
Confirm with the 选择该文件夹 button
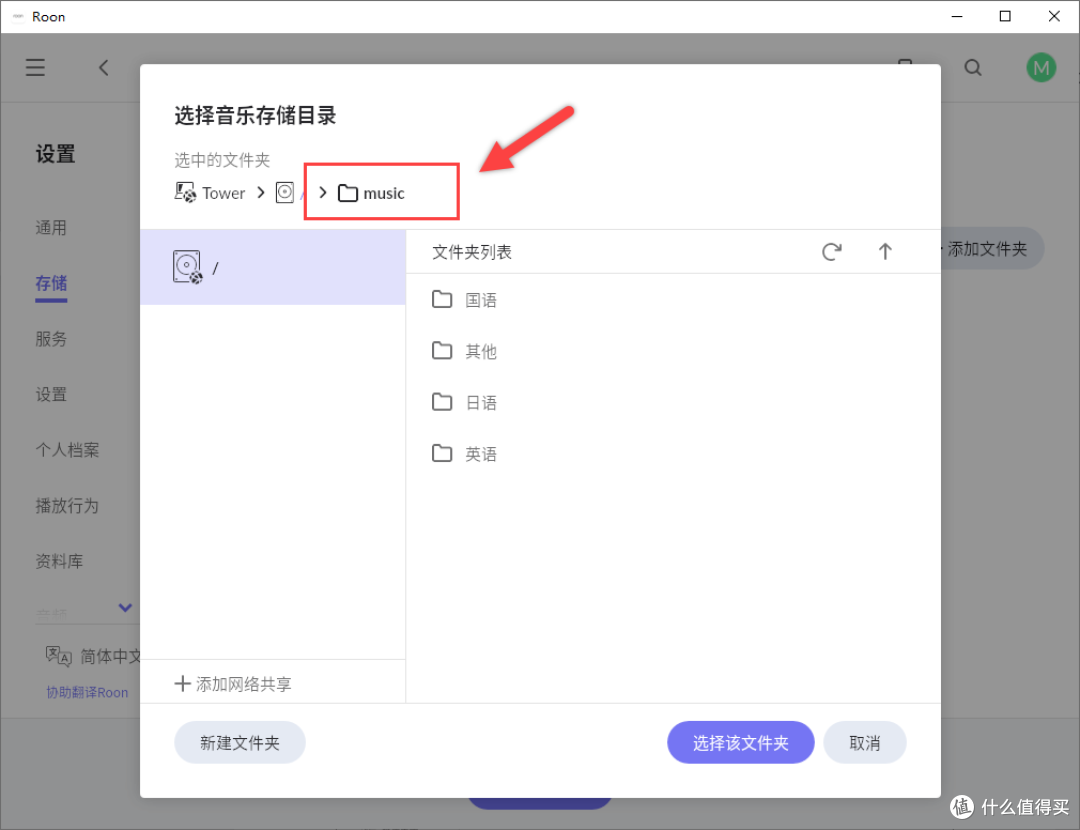point(740,742)
